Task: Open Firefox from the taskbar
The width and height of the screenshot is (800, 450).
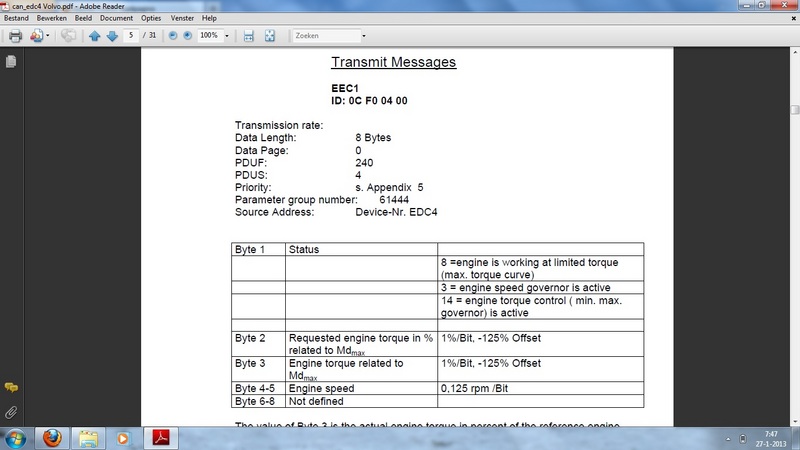Action: click(x=53, y=437)
